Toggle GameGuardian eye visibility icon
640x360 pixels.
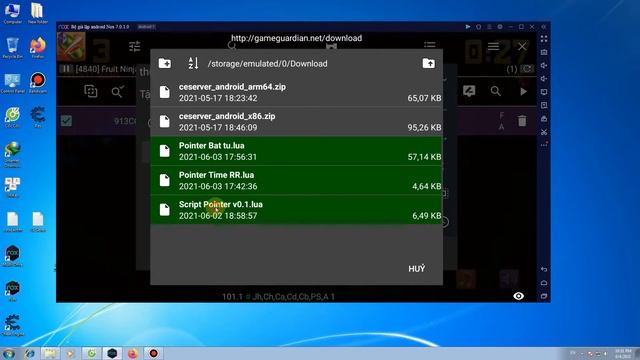pyautogui.click(x=518, y=296)
